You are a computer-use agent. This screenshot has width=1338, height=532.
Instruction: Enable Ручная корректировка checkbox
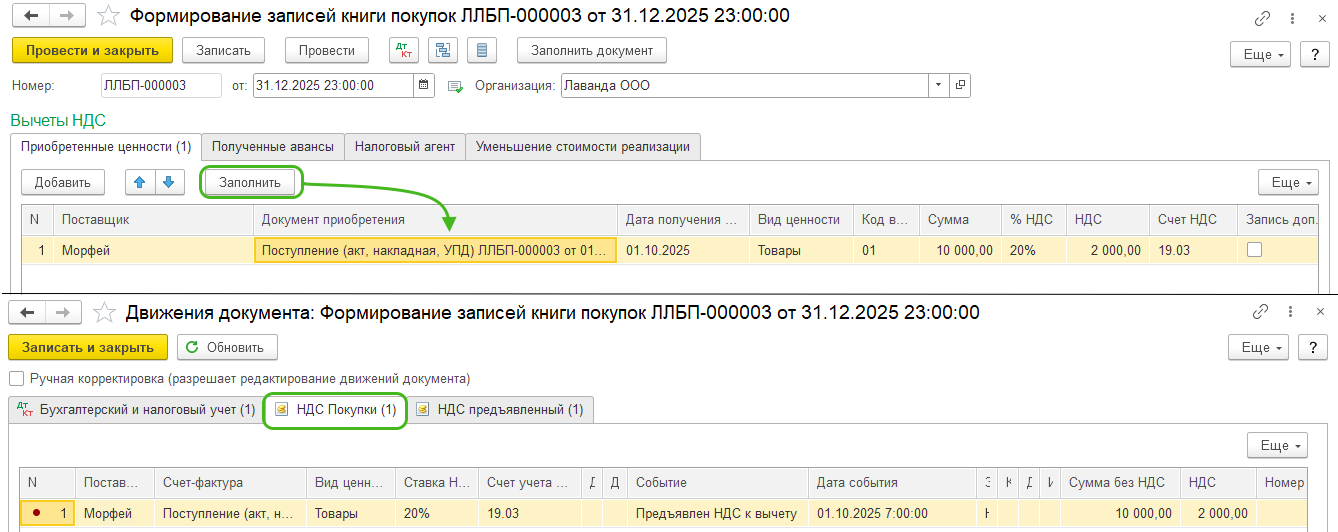pyautogui.click(x=16, y=379)
